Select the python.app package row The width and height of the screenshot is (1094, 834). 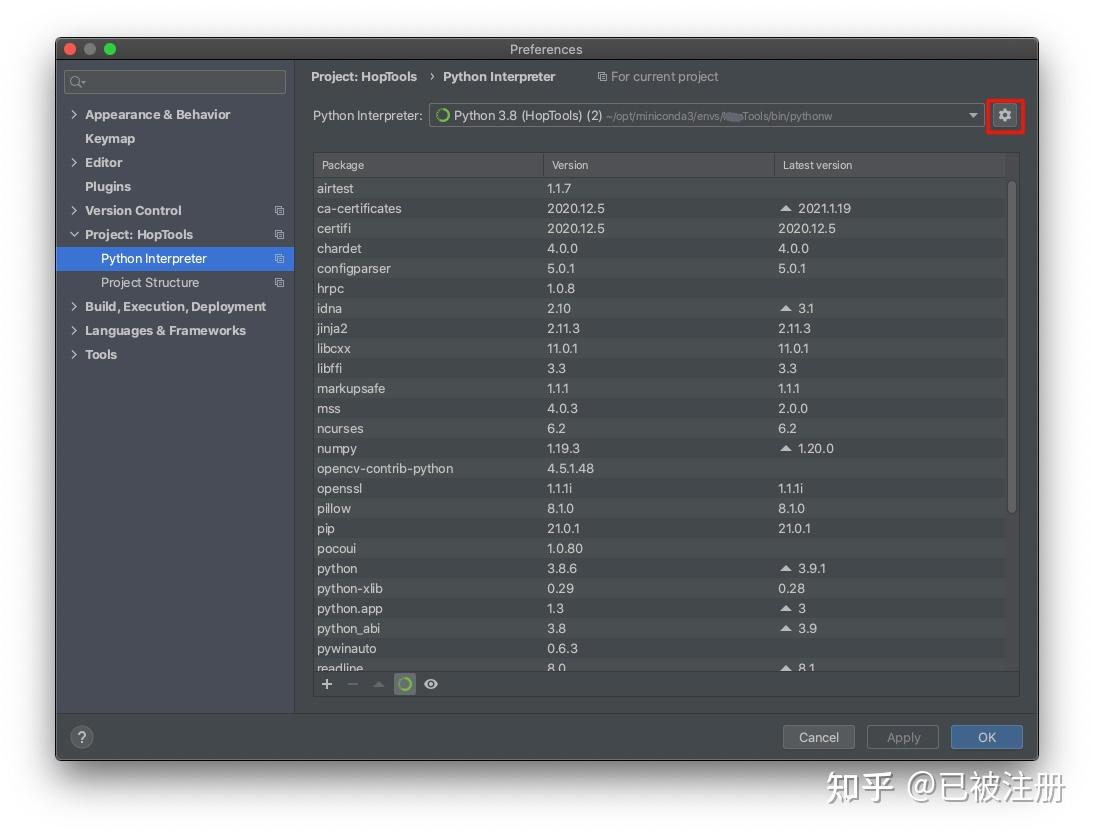tap(660, 609)
